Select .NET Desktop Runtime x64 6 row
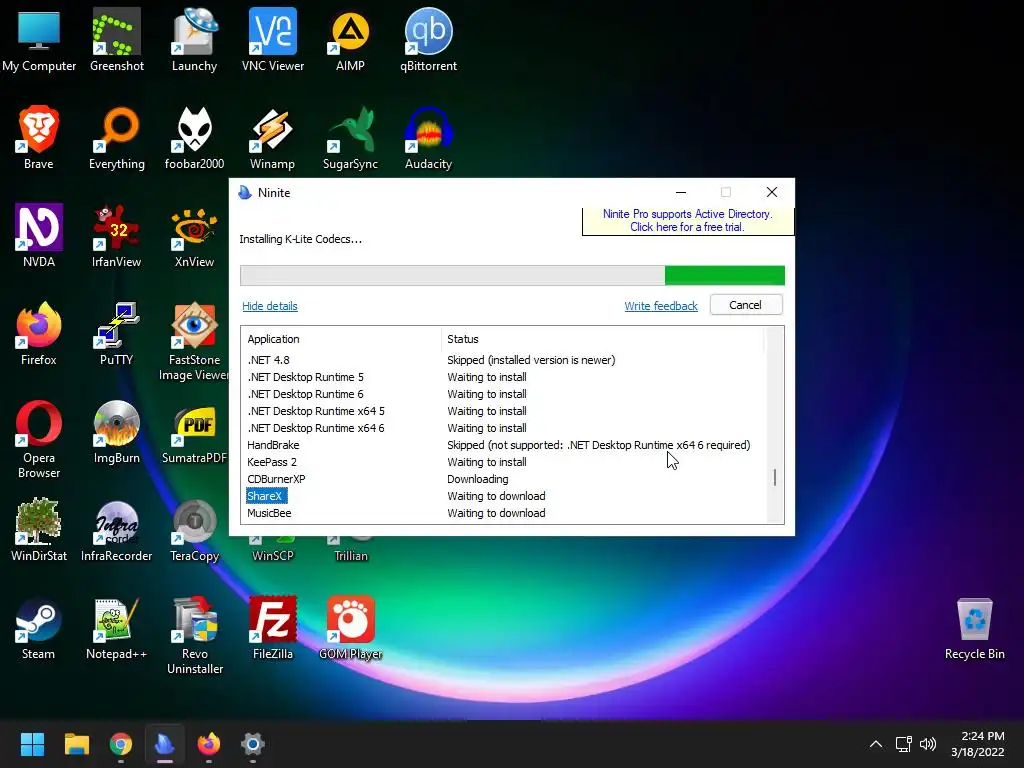This screenshot has width=1024, height=768. (x=503, y=428)
